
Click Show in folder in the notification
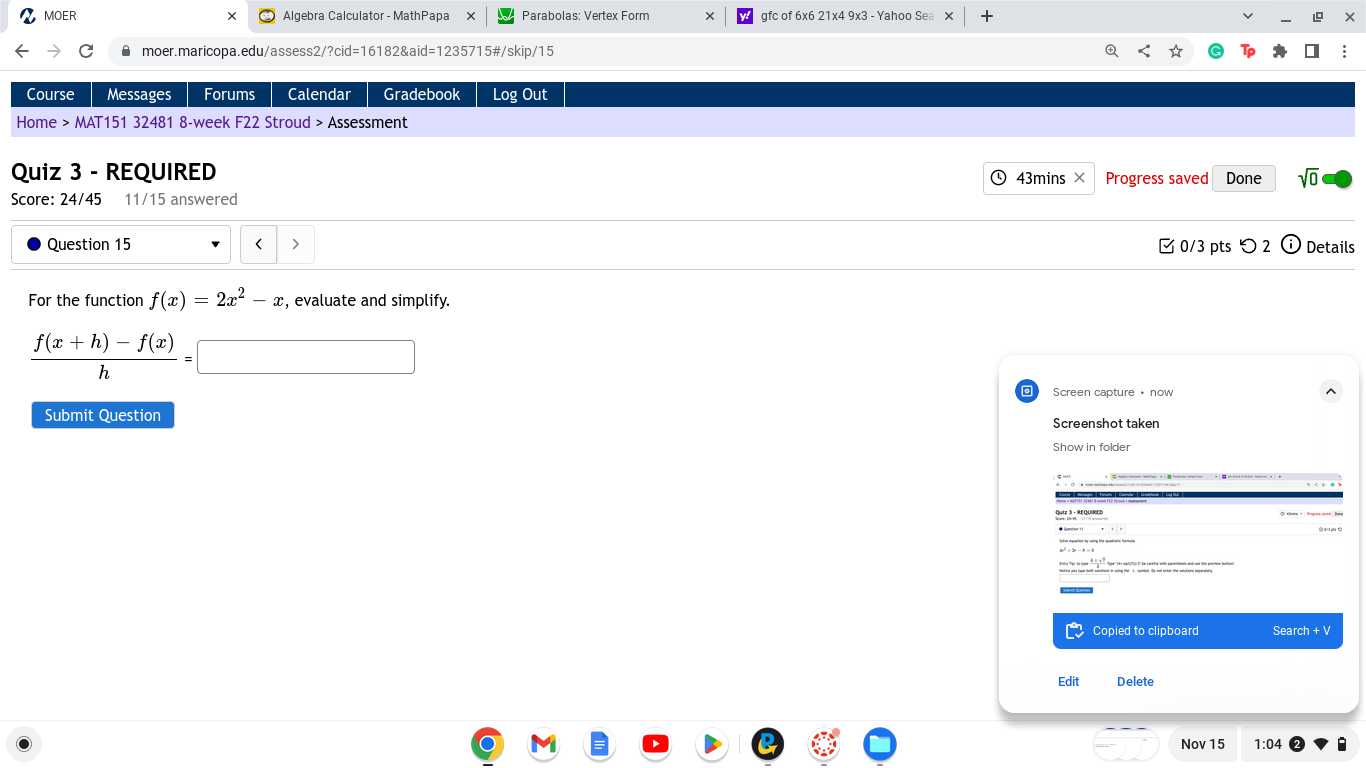coord(1092,447)
